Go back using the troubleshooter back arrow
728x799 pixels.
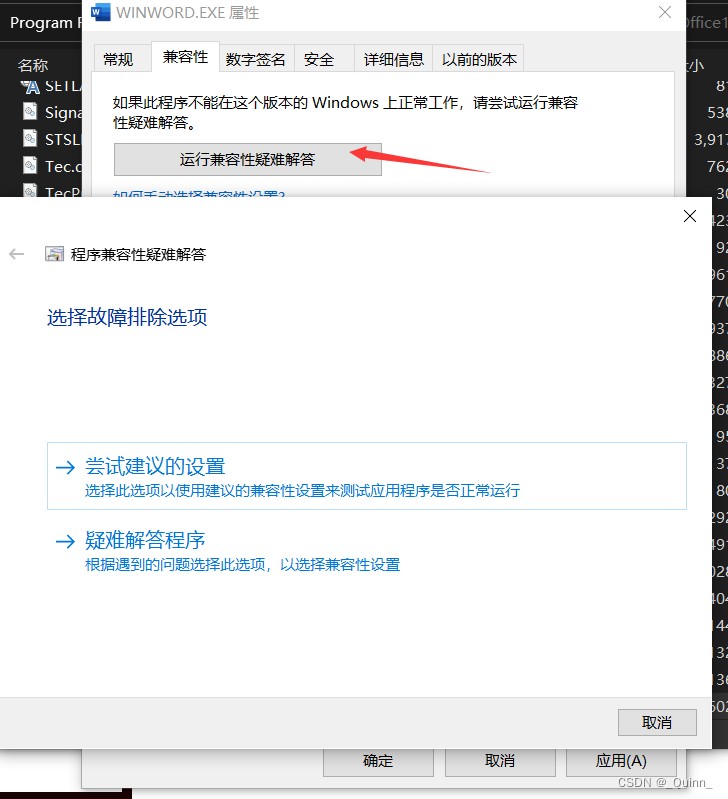click(x=17, y=254)
